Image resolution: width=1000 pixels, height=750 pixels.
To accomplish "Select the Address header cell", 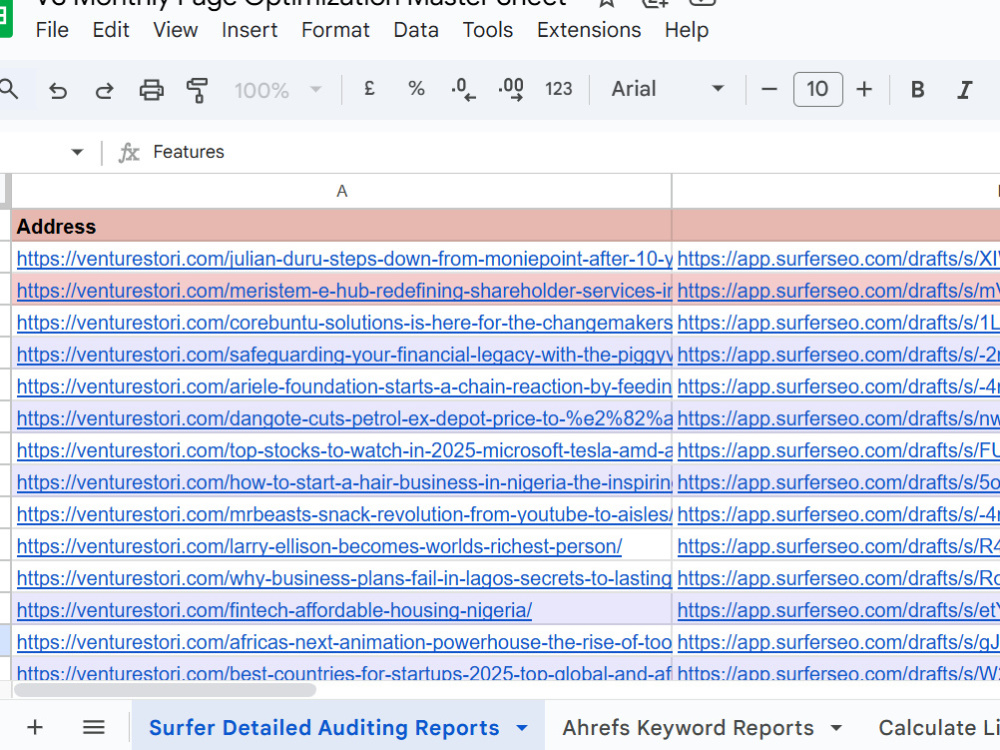I will (x=342, y=226).
